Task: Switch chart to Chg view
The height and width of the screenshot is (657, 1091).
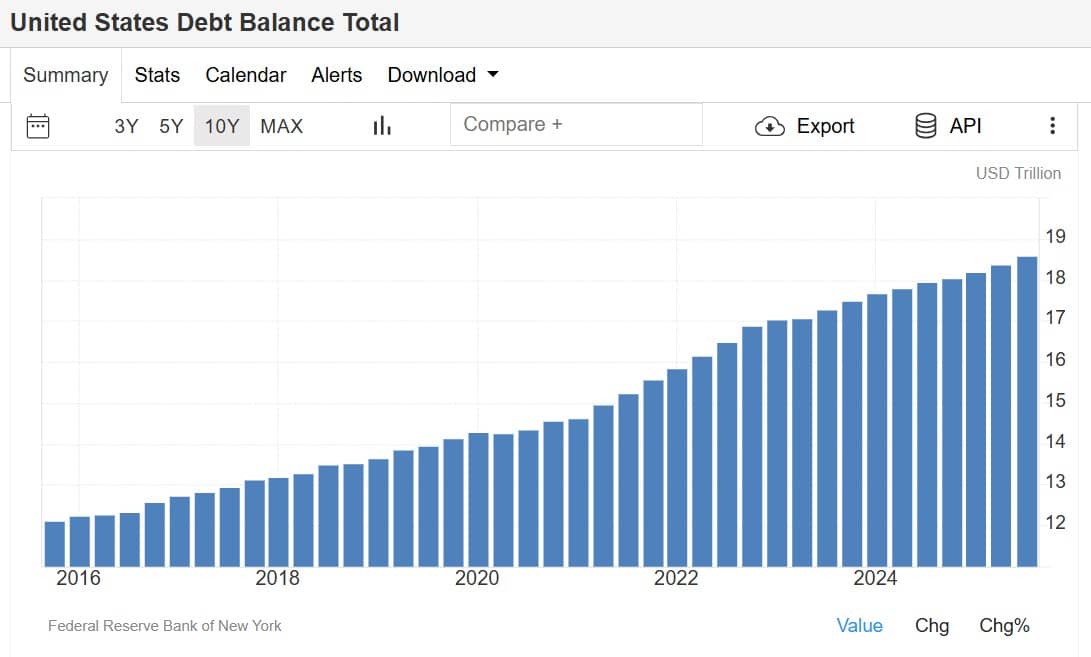Action: point(931,625)
